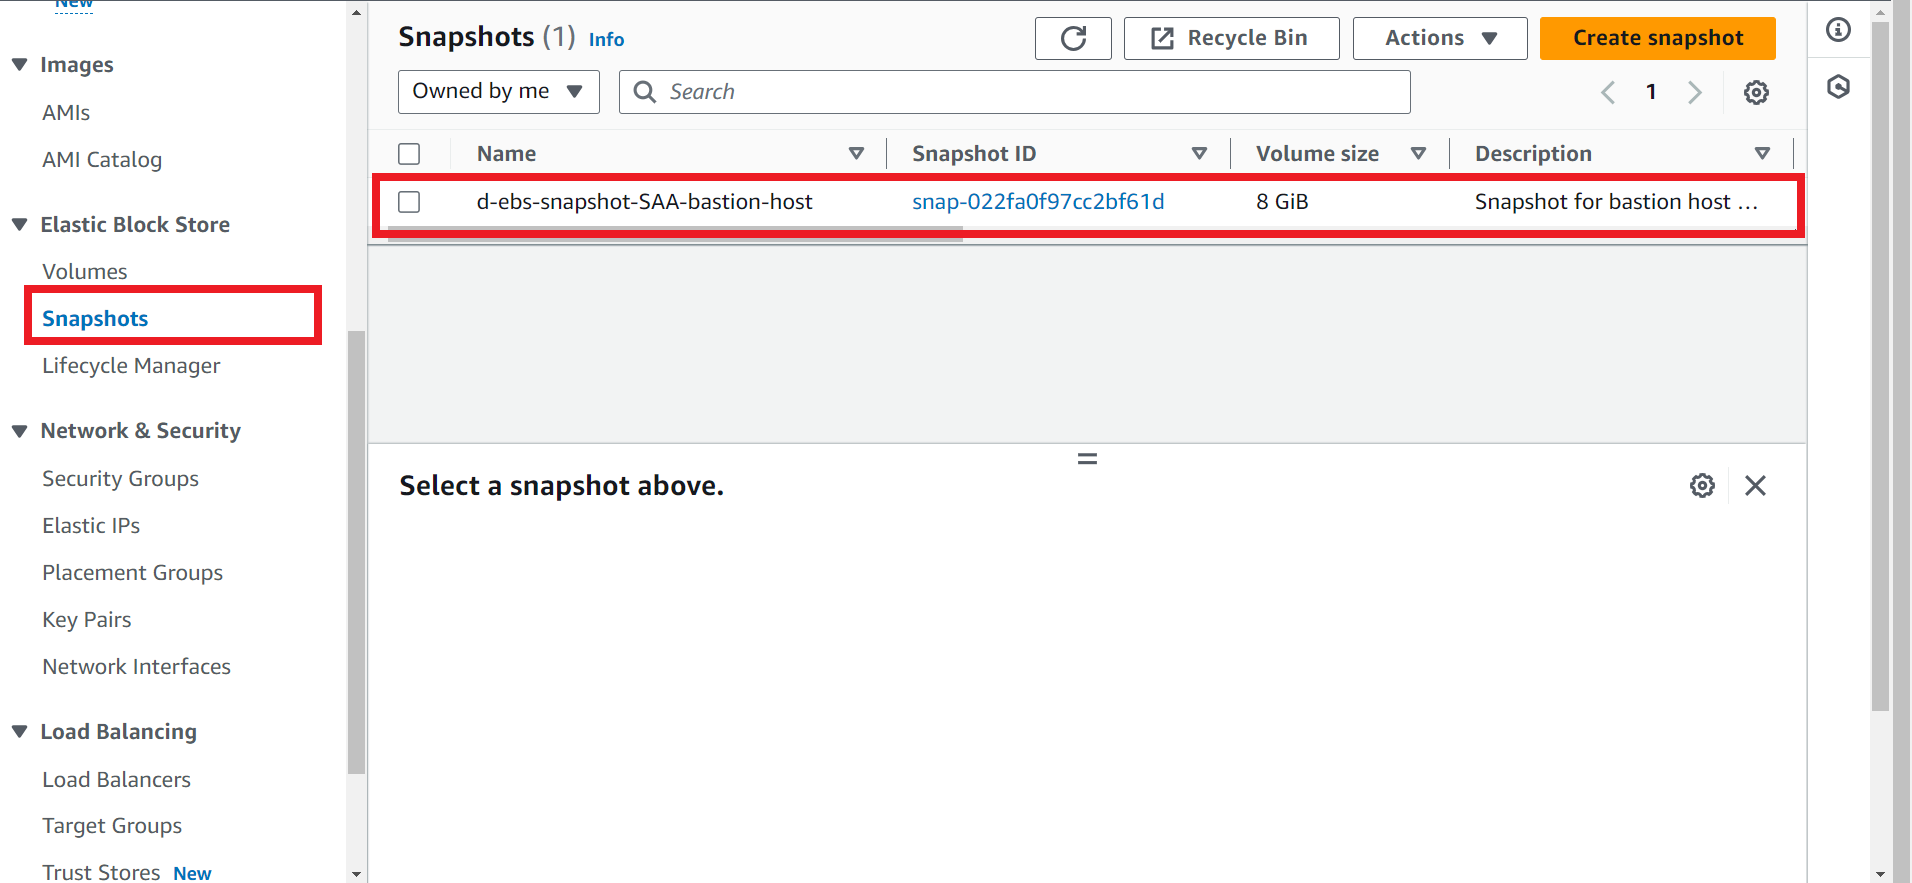
Task: Click the Create snapshot button
Action: (x=1657, y=39)
